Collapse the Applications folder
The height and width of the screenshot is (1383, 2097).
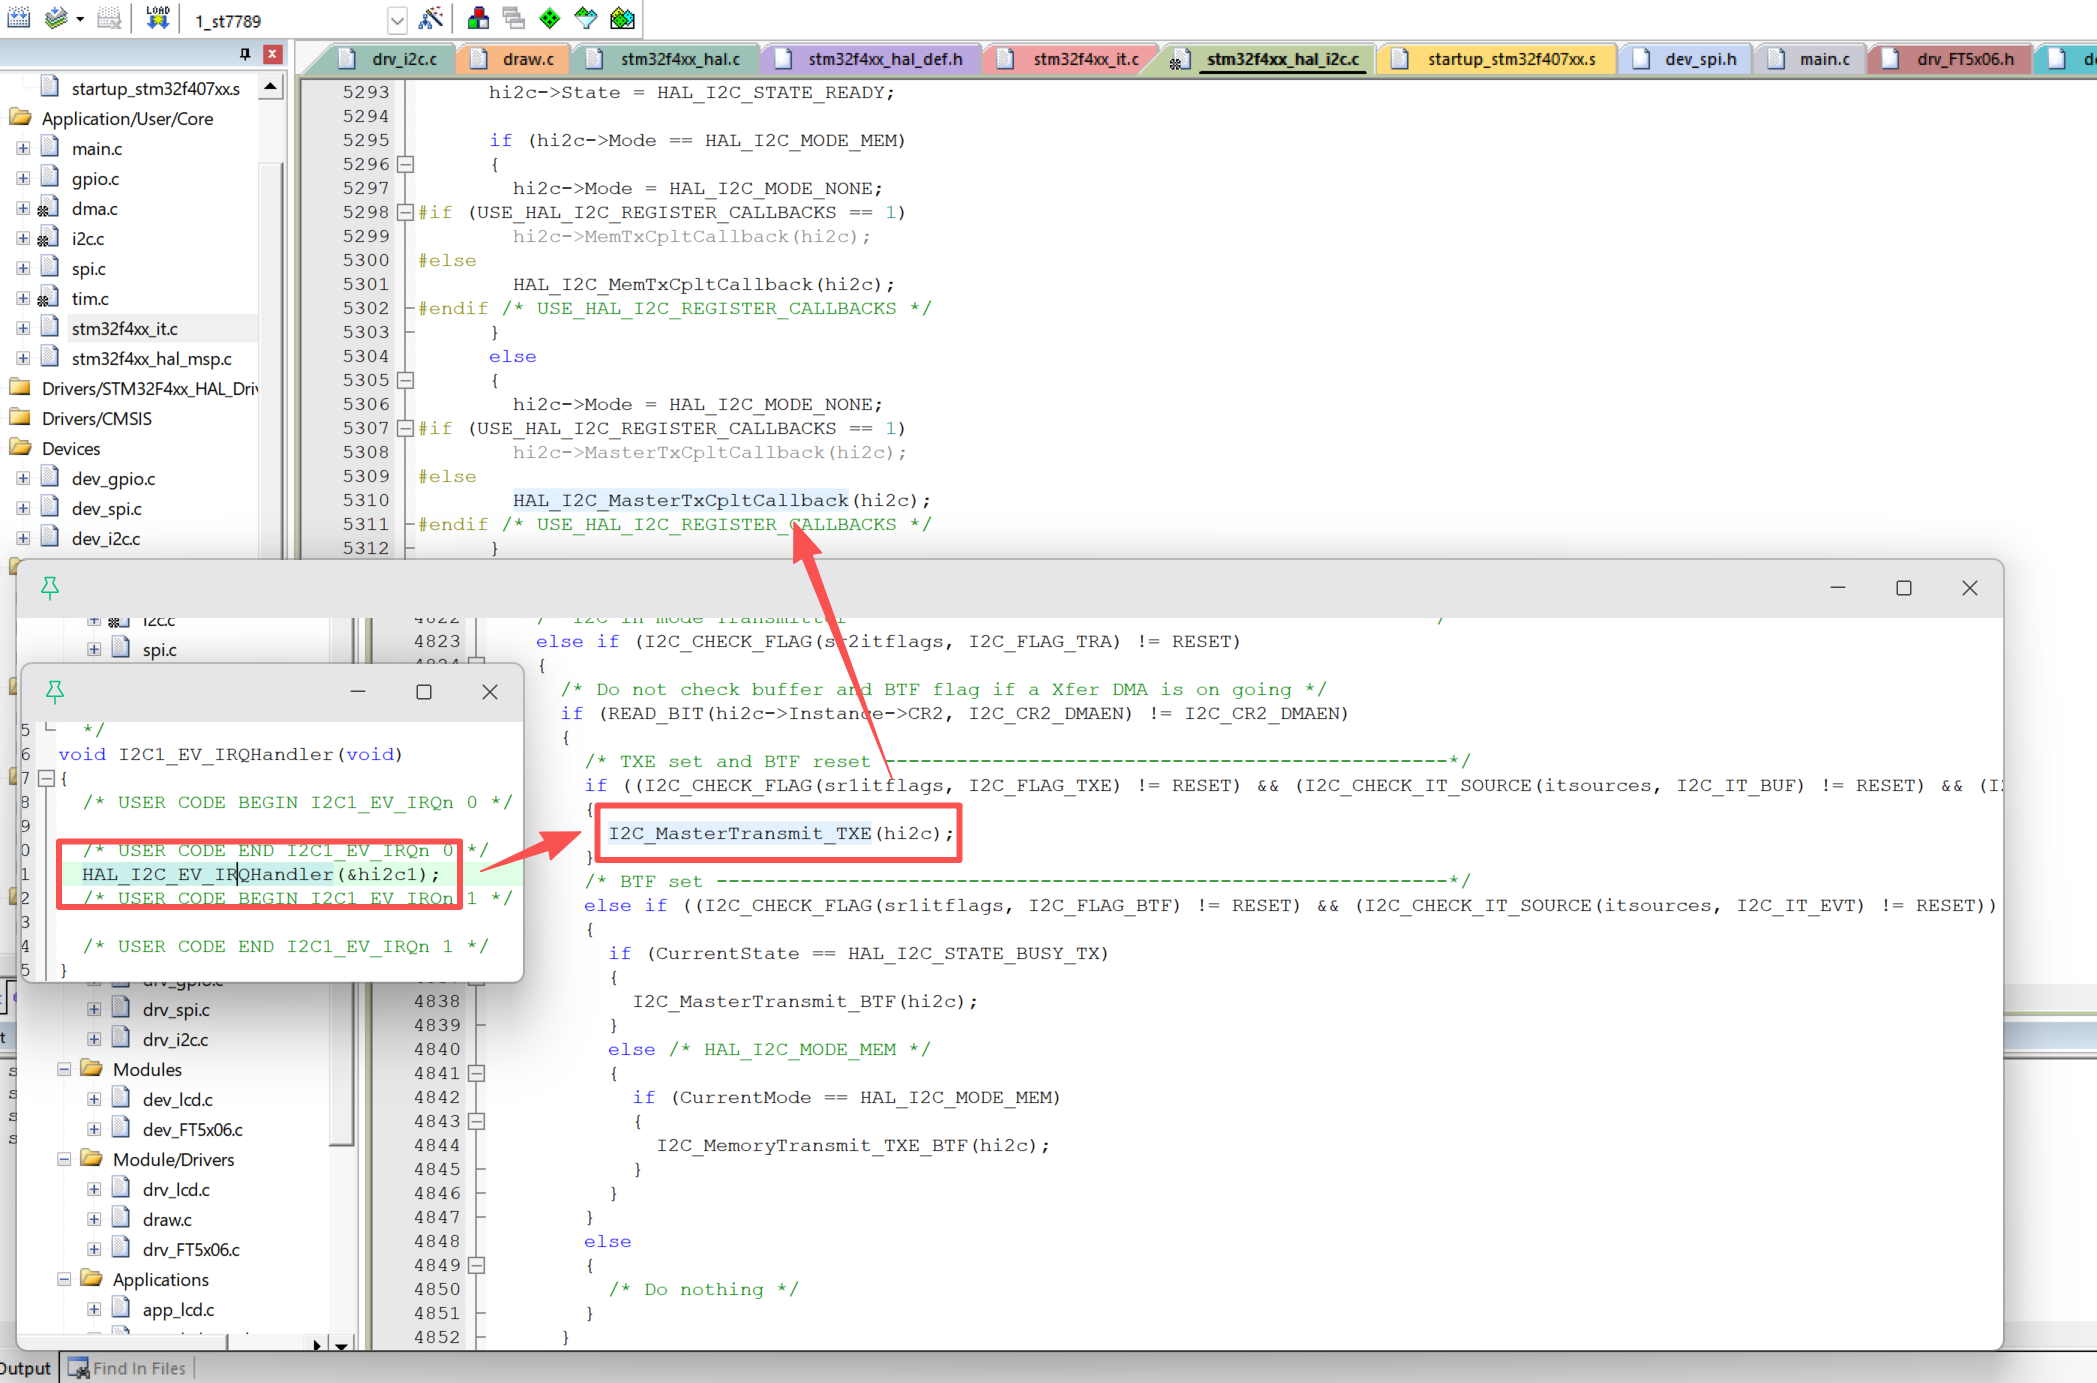pyautogui.click(x=64, y=1279)
